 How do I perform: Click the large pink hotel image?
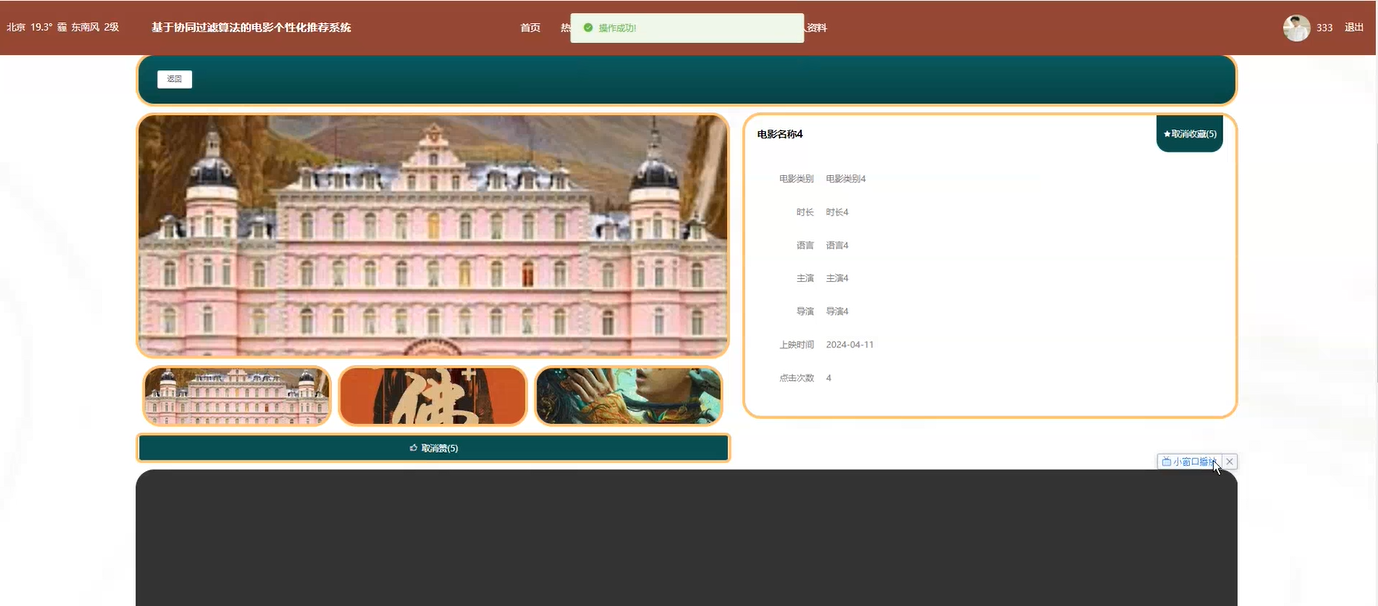pyautogui.click(x=433, y=236)
